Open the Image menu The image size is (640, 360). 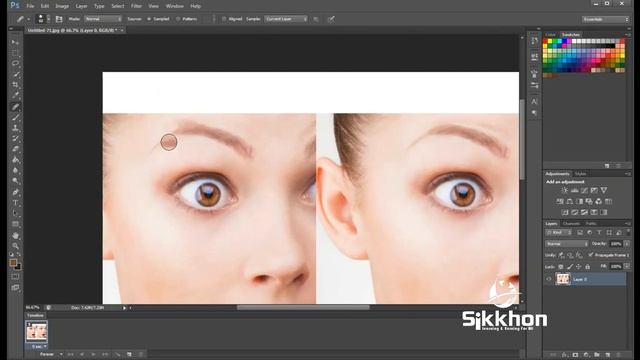62,6
